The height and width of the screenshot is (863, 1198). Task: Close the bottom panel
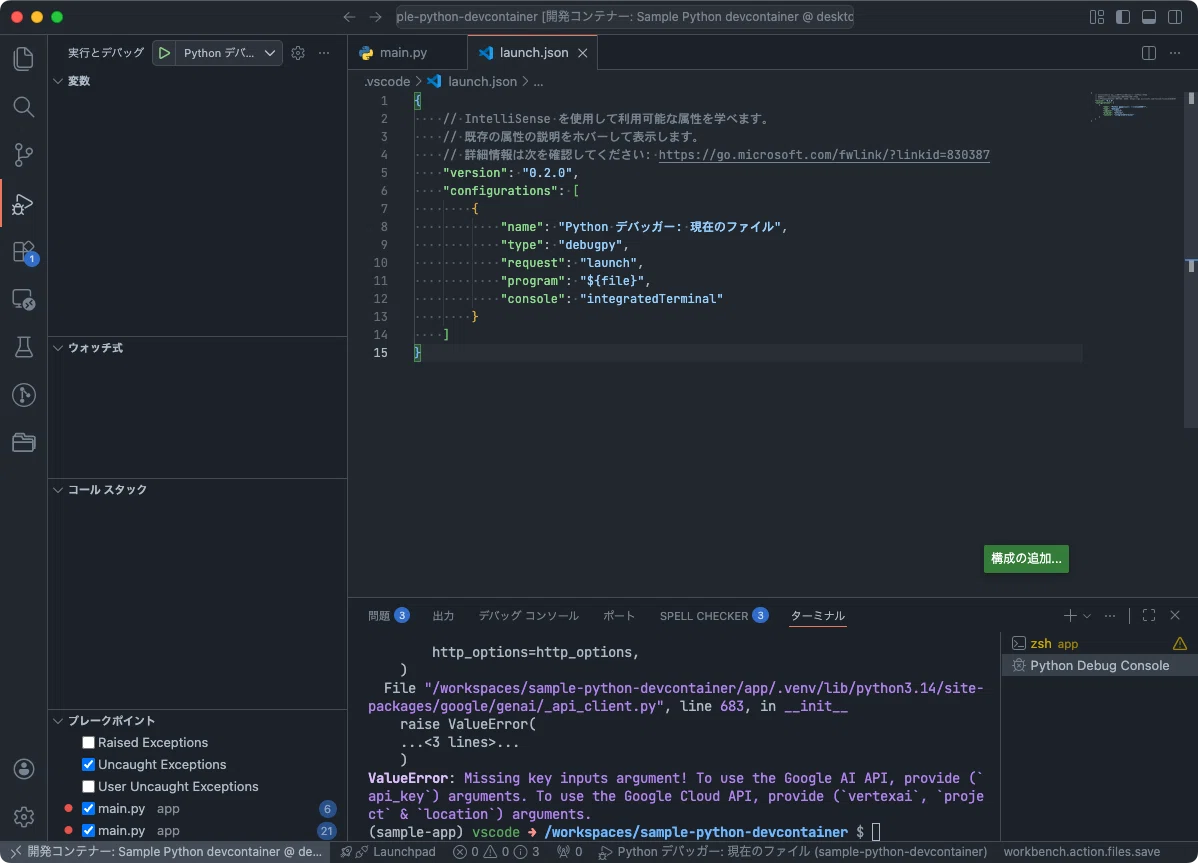click(1175, 616)
